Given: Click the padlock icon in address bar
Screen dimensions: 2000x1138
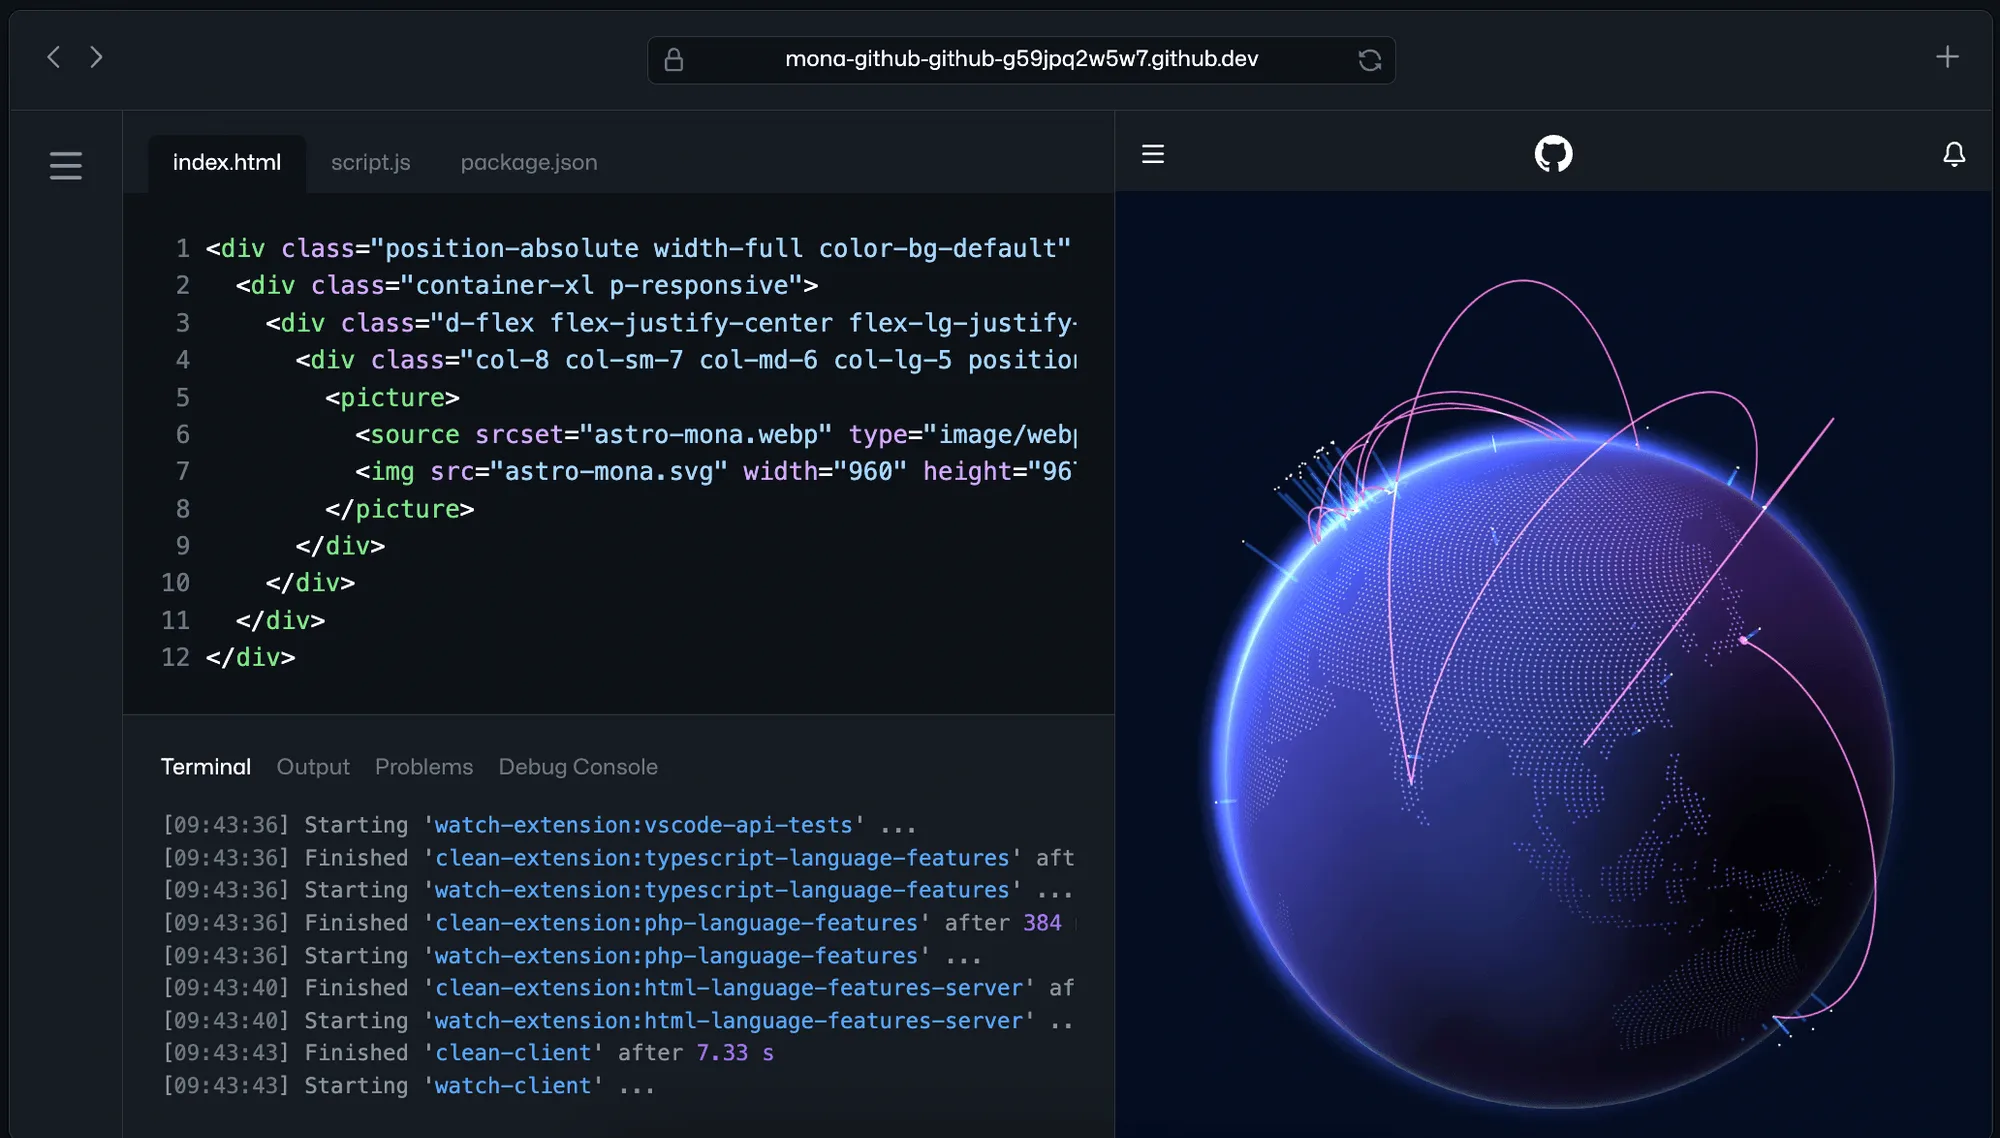Looking at the screenshot, I should 674,60.
